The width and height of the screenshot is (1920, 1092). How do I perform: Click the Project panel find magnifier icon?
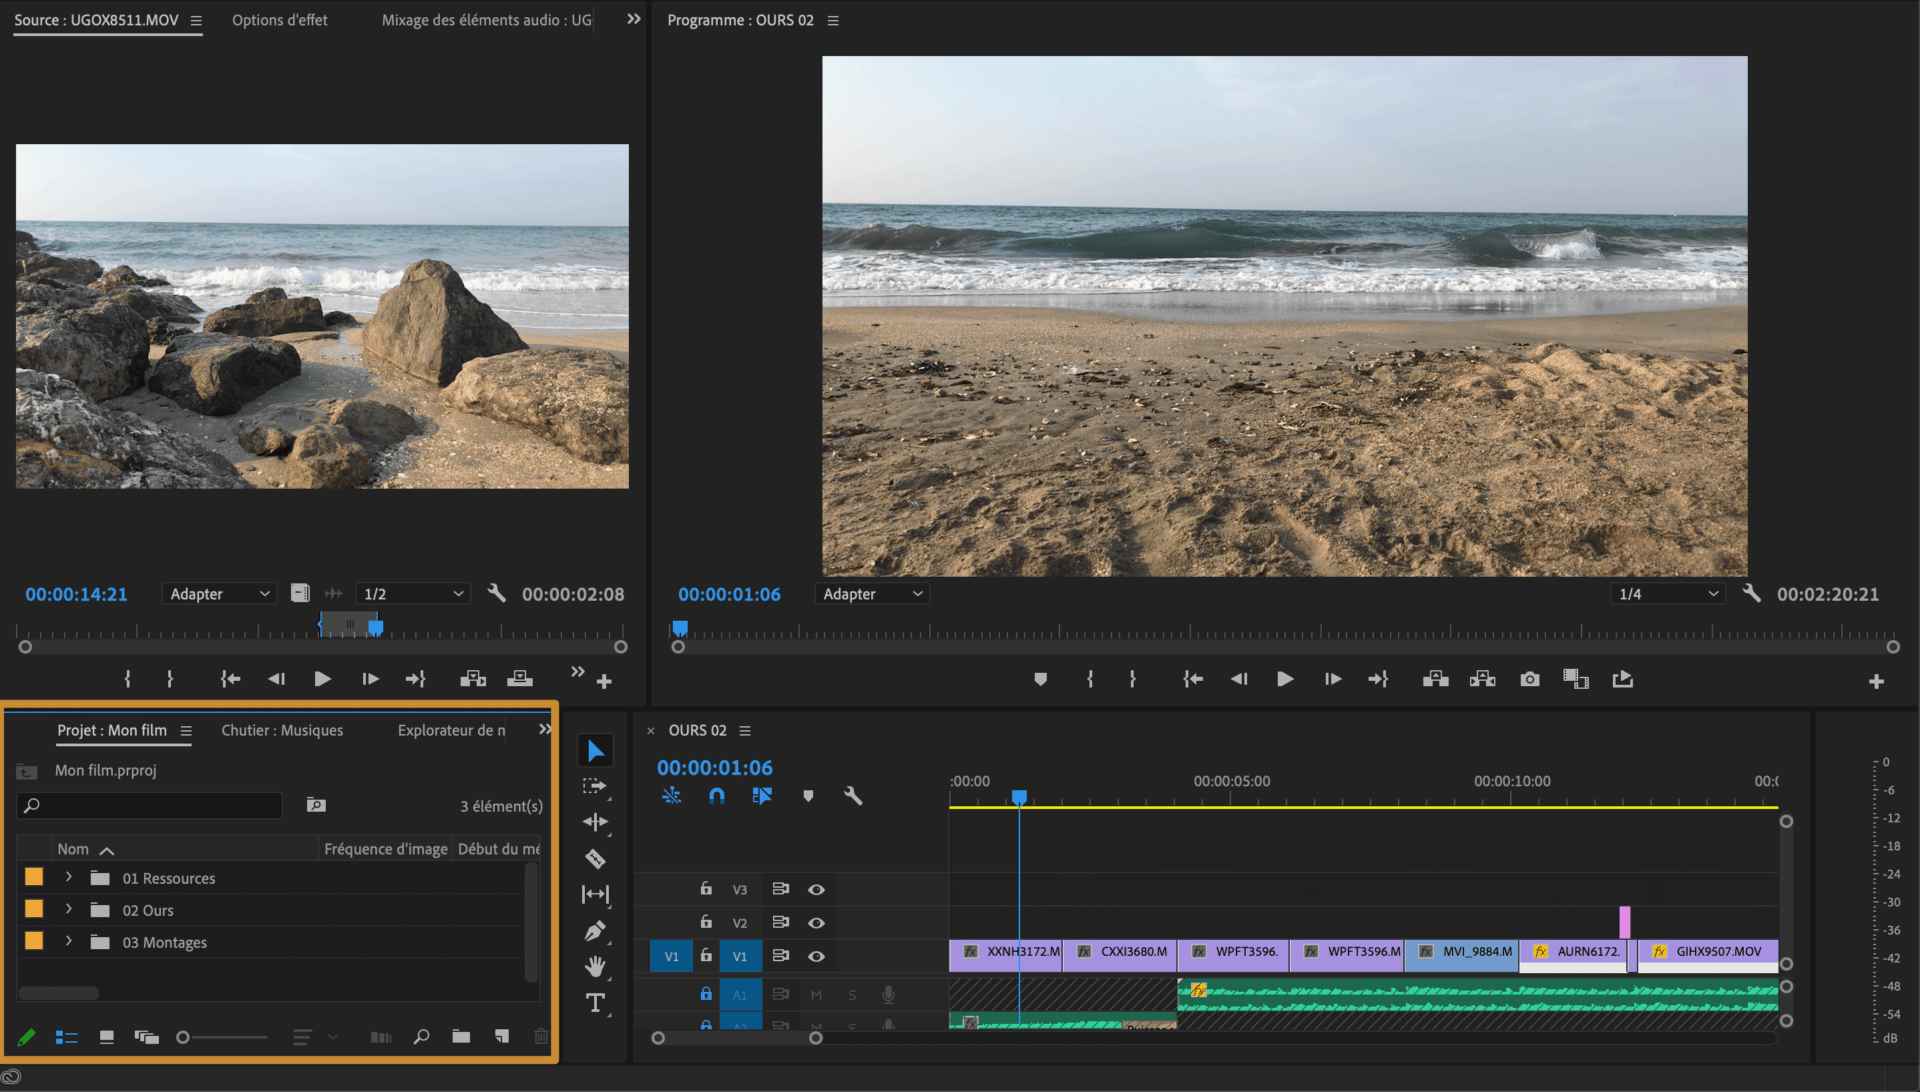[x=421, y=1037]
